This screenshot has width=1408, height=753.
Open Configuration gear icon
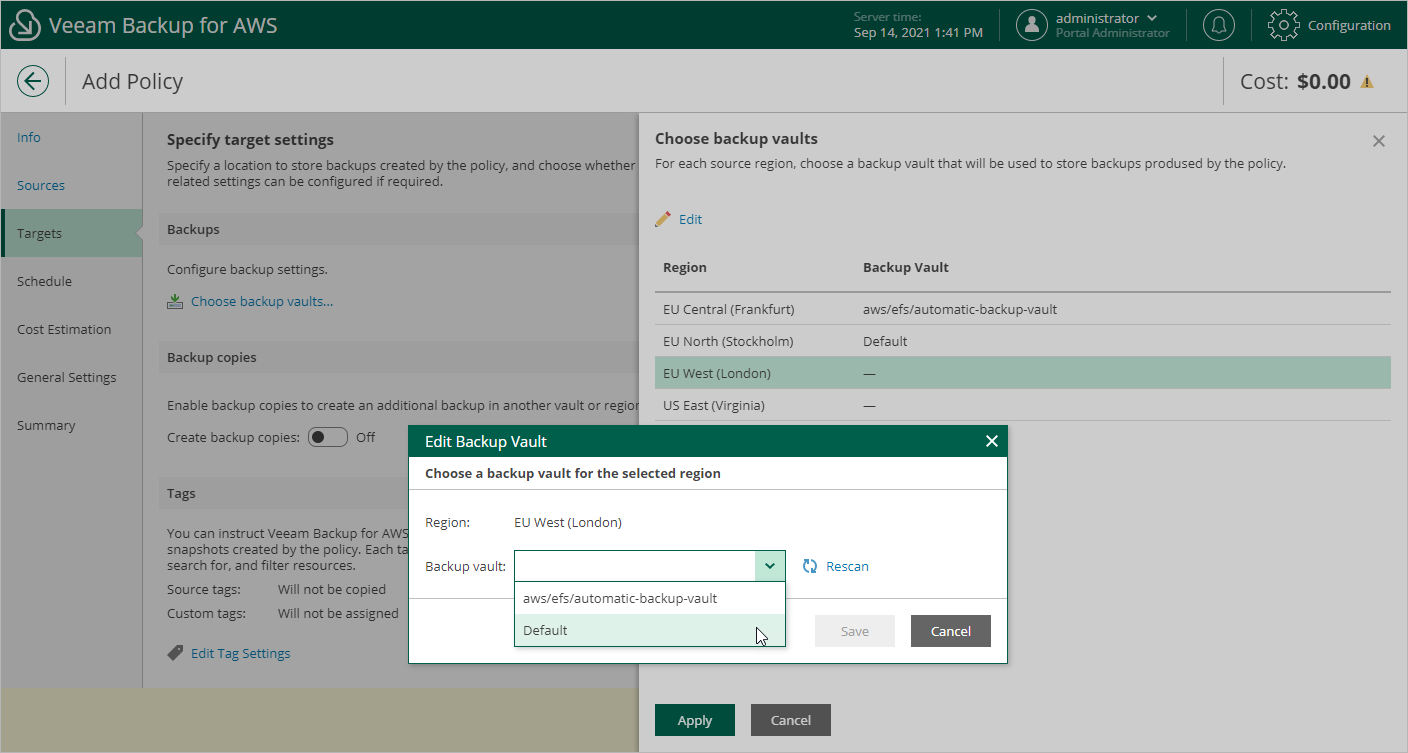click(1284, 25)
